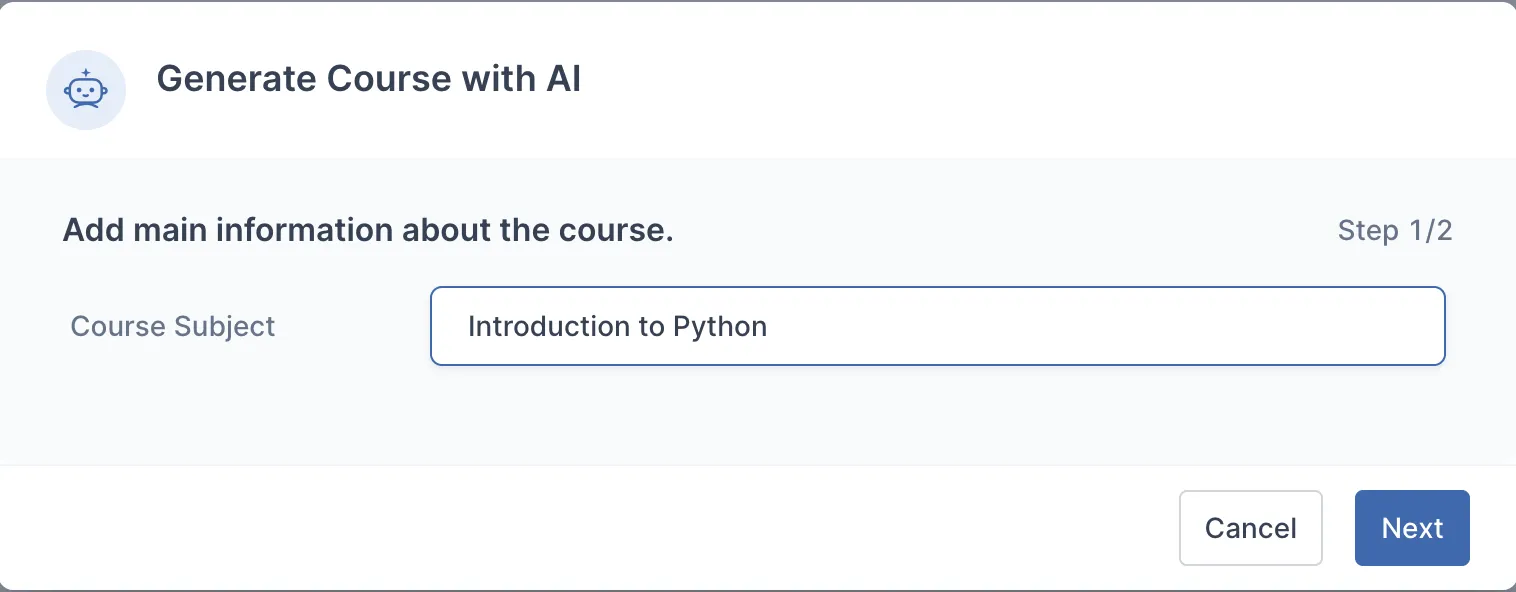Click the word Generate in dialog title
Screen dimensions: 1516x592
click(x=236, y=79)
